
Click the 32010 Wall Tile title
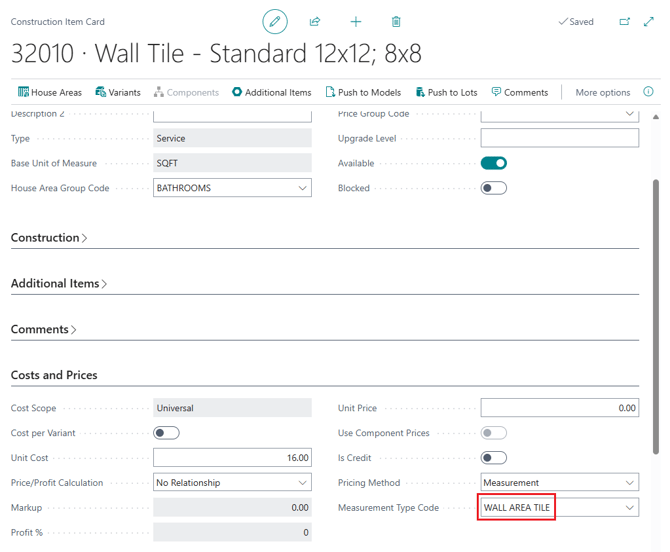point(216,53)
